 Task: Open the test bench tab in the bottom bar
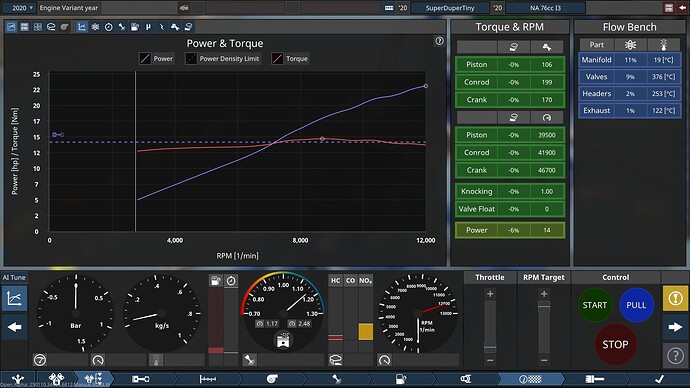tap(530, 379)
